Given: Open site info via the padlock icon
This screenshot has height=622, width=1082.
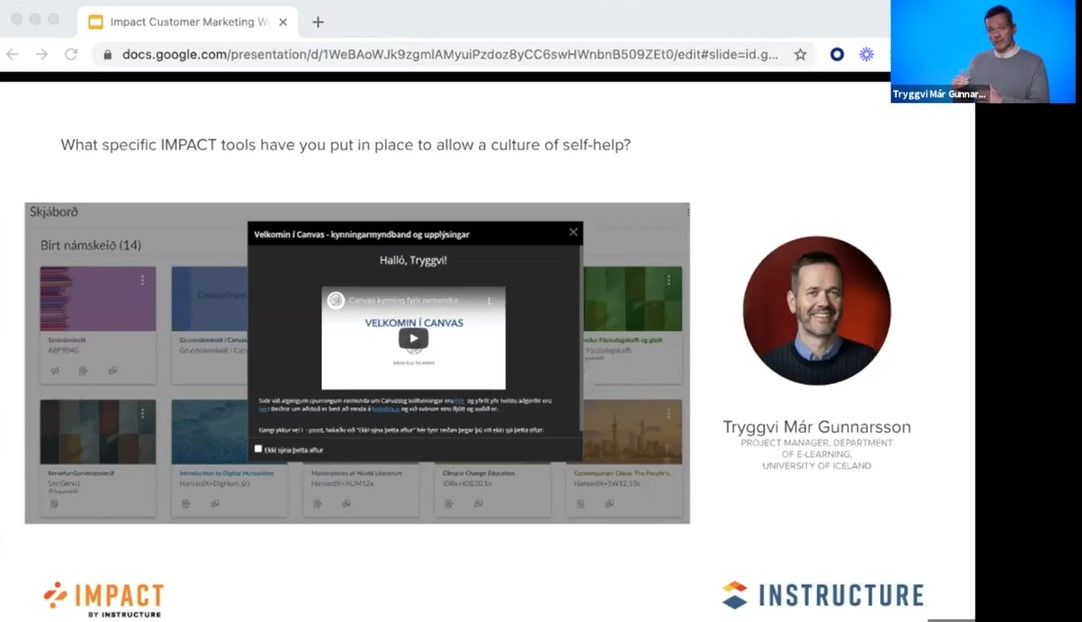Looking at the screenshot, I should [107, 55].
